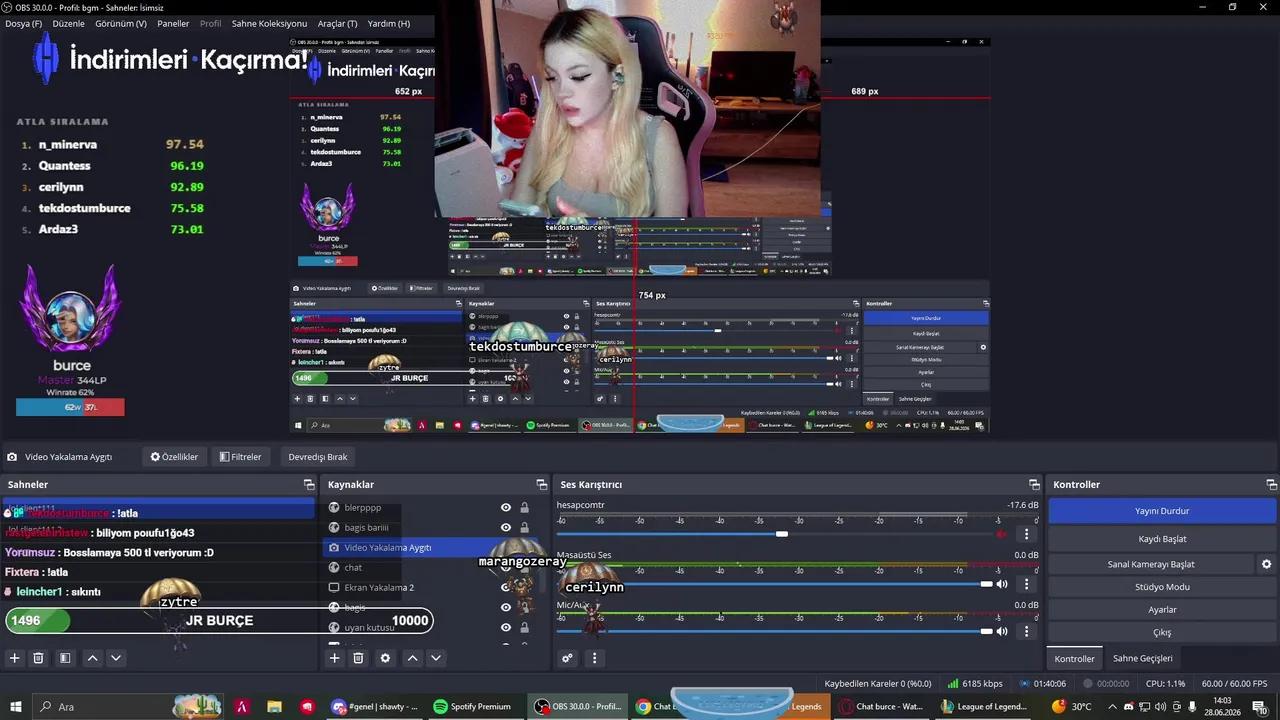This screenshot has height=720, width=1280.
Task: Open the scene filters icon in the Sahneler toolbar
Action: coord(65,658)
